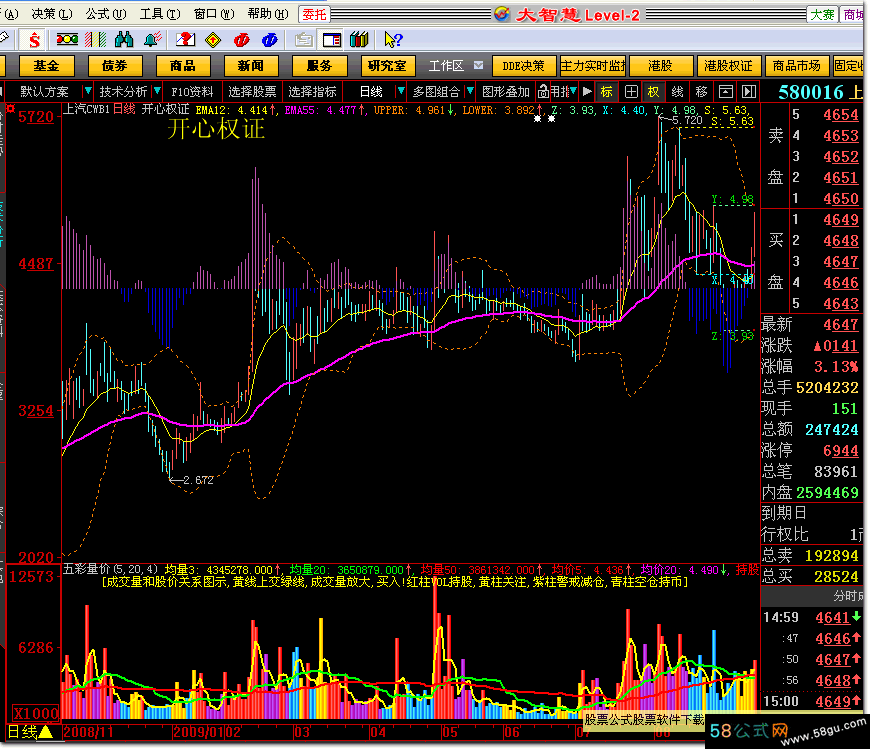Click the red 委托 button

coord(314,14)
